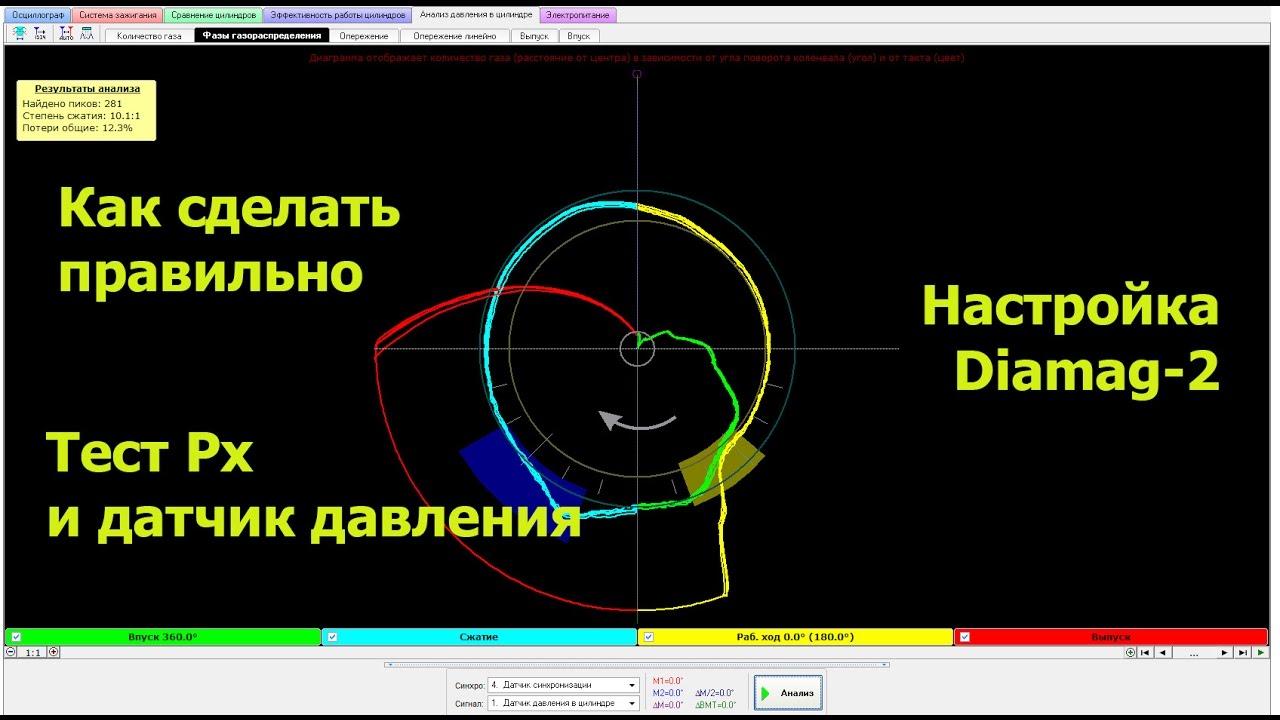Click the M2=0.0° readout
Screen dimensions: 1280x720
(x=667, y=693)
